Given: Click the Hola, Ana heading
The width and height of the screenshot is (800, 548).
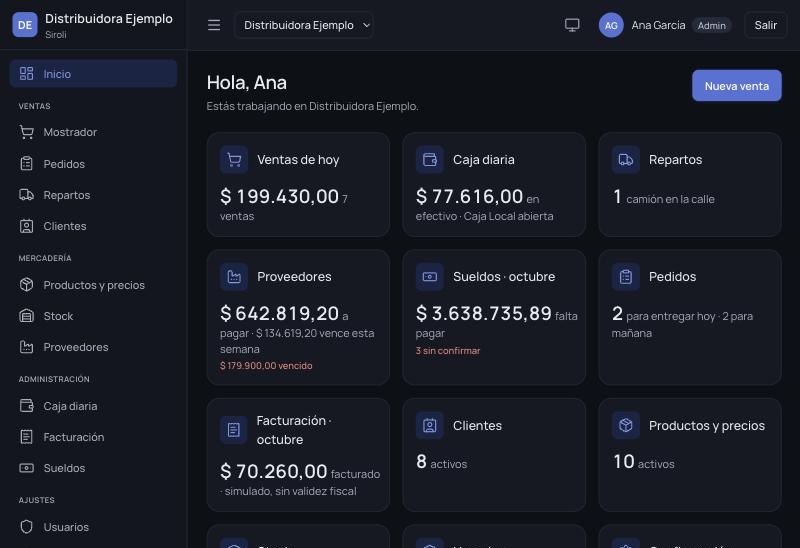Looking at the screenshot, I should [246, 83].
